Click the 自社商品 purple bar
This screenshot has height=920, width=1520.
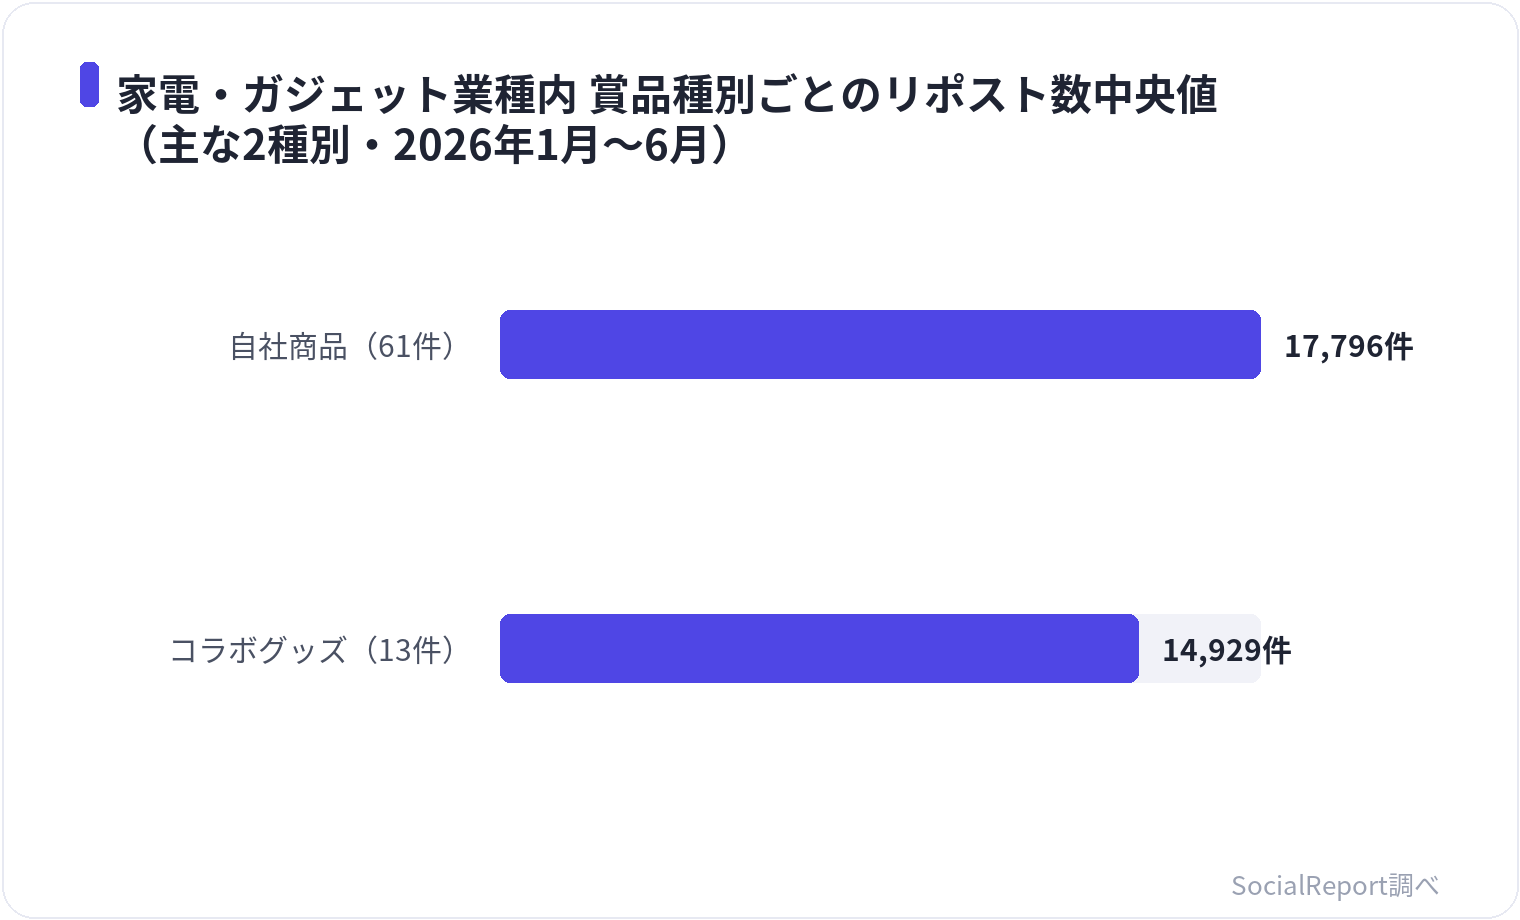(x=880, y=345)
